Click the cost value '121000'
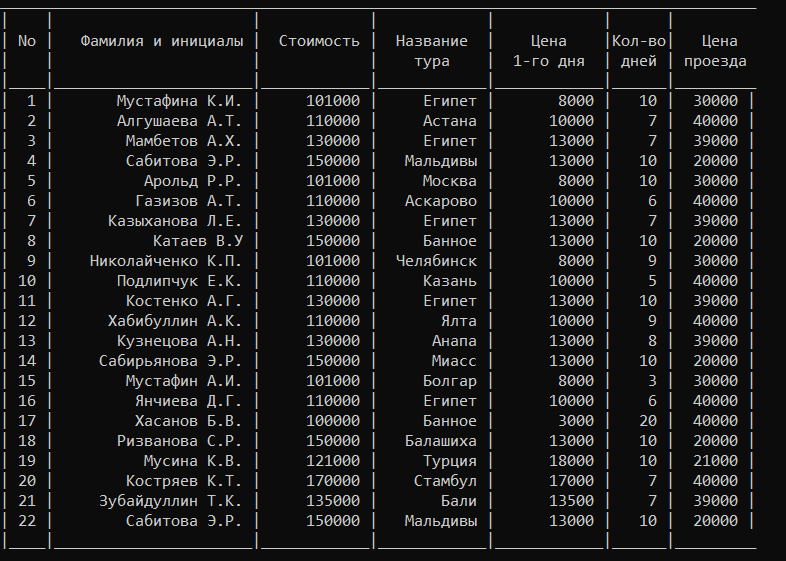The width and height of the screenshot is (786, 561). (333, 461)
